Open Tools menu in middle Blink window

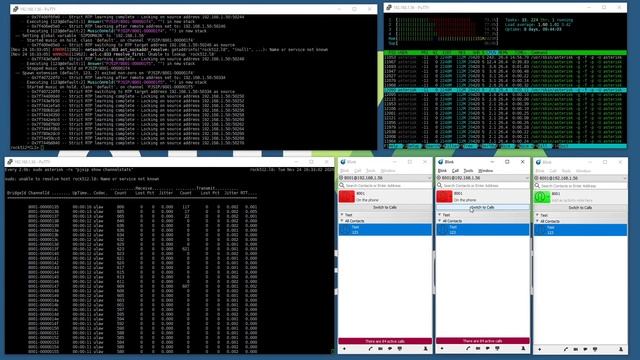(x=469, y=171)
